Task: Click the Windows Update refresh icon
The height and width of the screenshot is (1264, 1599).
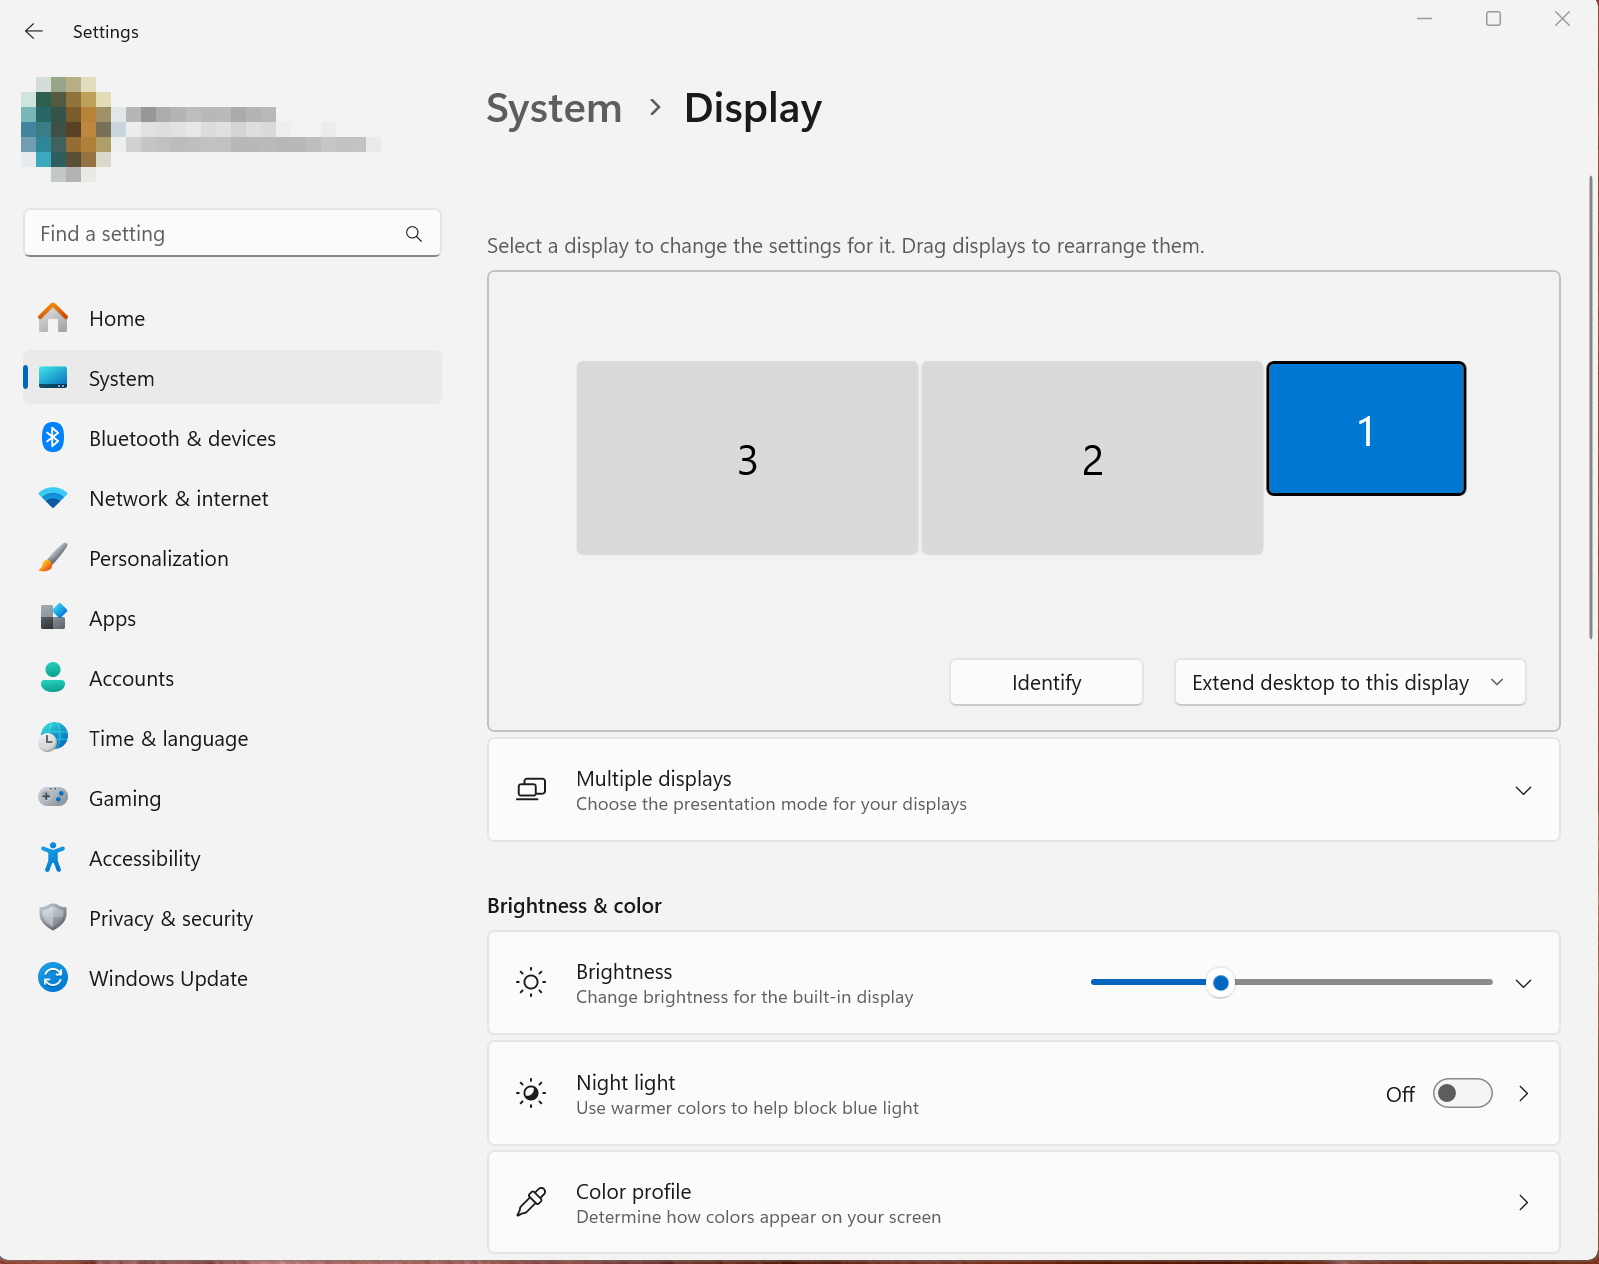Action: [53, 977]
